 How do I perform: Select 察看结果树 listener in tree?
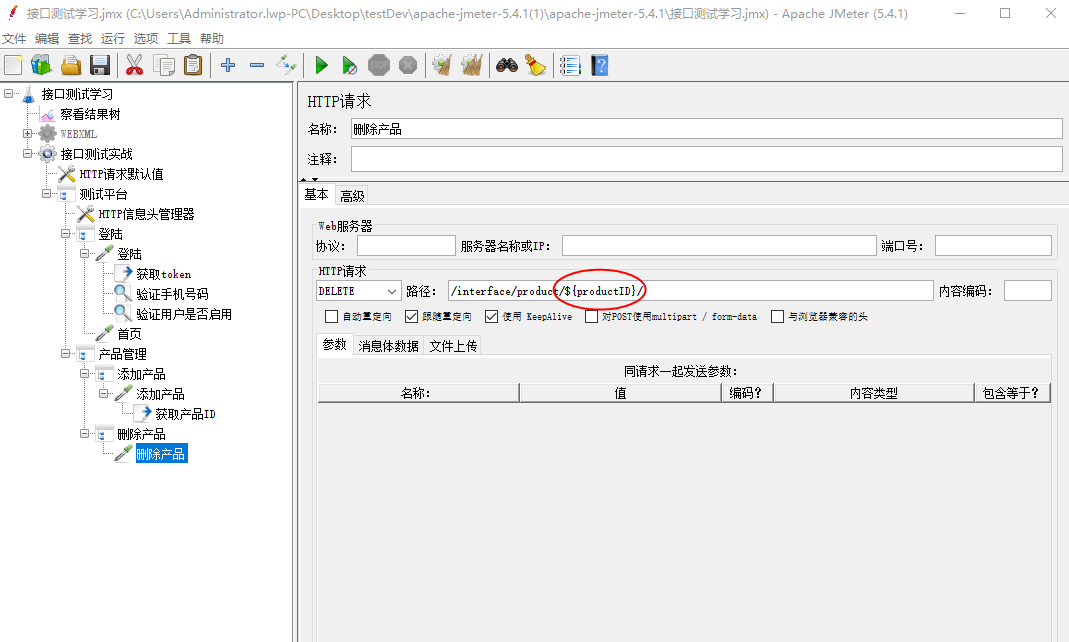click(x=90, y=114)
